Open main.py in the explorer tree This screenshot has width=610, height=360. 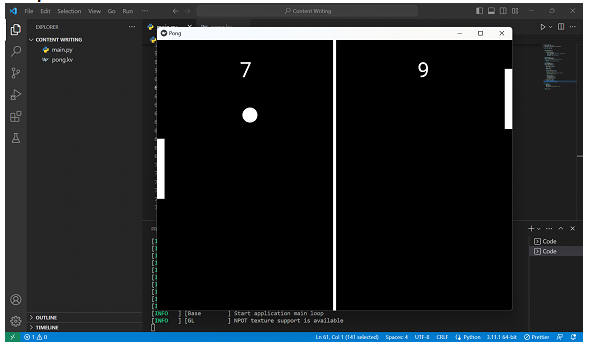point(62,50)
